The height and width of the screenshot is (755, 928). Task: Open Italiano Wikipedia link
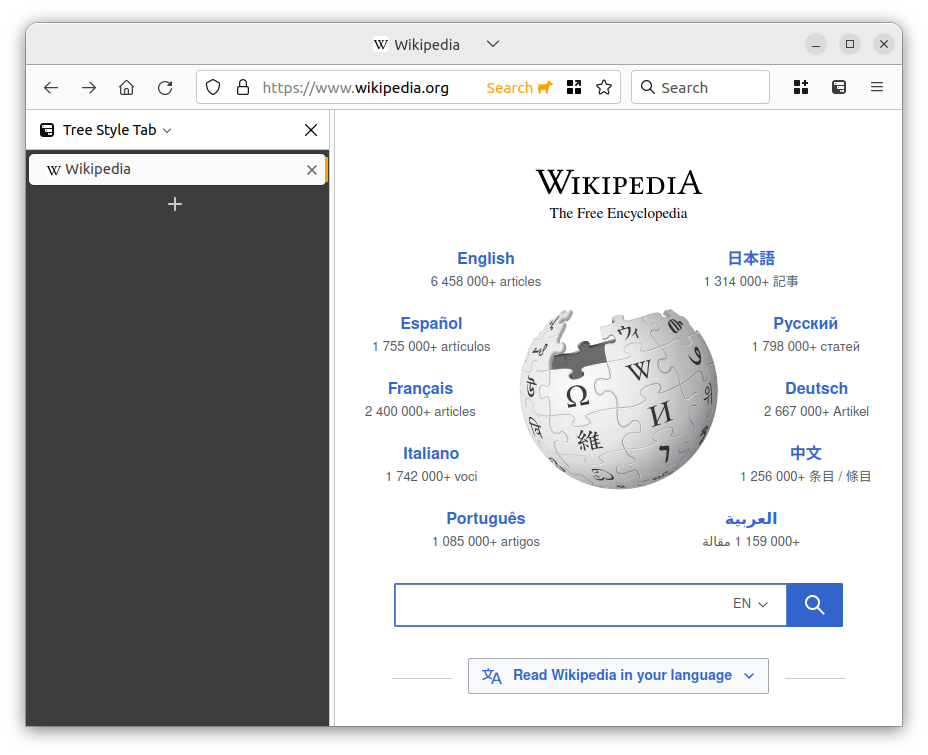pos(431,454)
